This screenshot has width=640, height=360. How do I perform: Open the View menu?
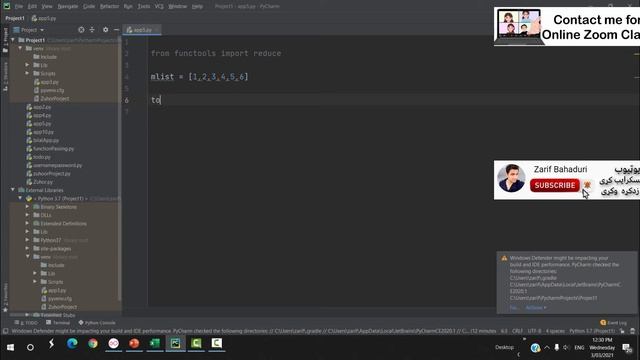pos(47,7)
